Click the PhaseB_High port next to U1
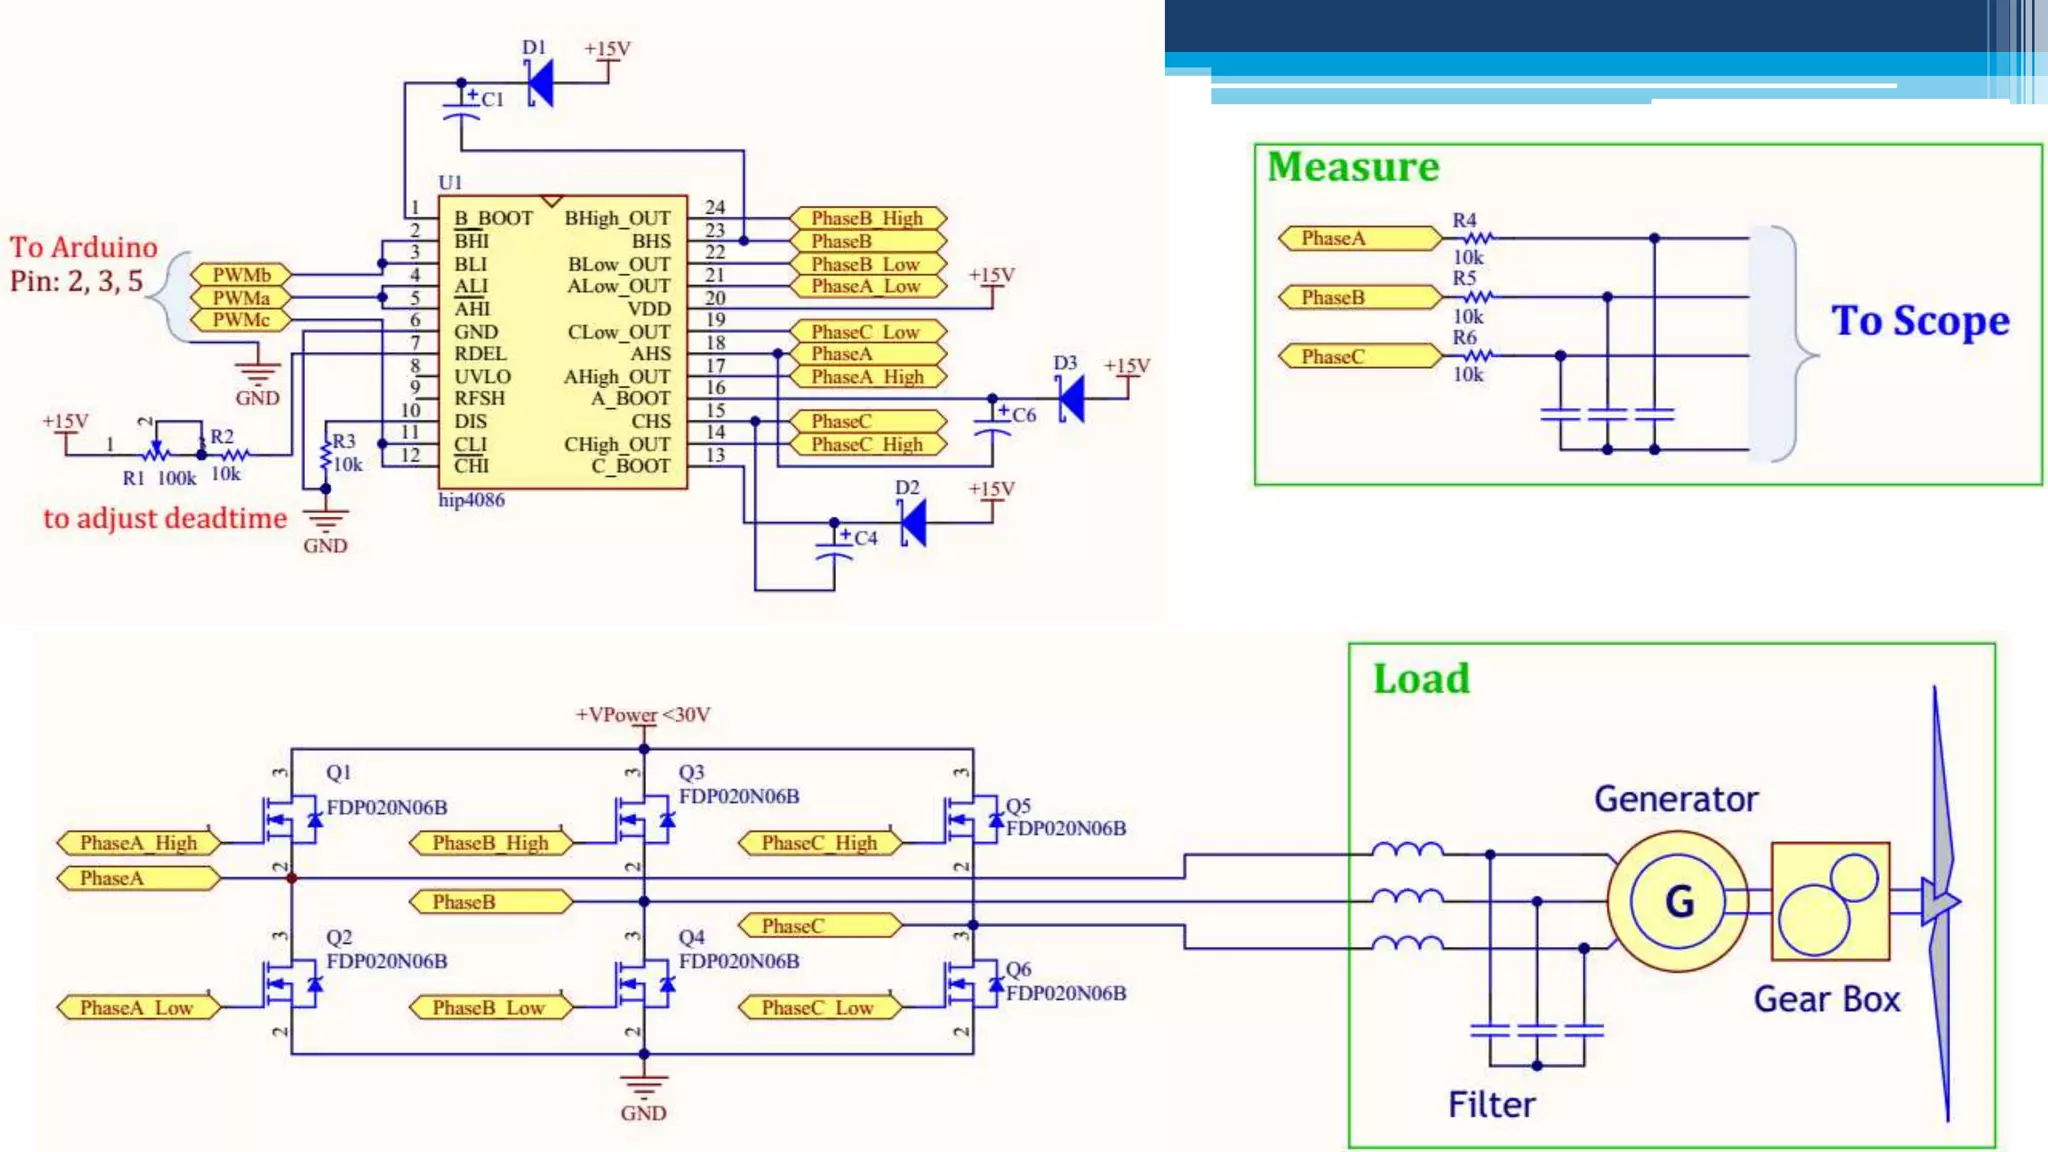The height and width of the screenshot is (1152, 2048). pyautogui.click(x=866, y=218)
